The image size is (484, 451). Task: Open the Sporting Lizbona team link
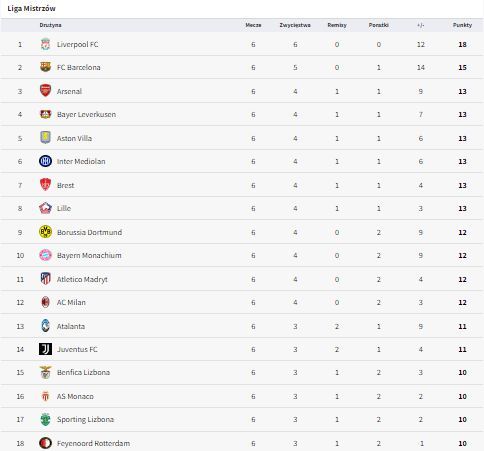point(85,419)
